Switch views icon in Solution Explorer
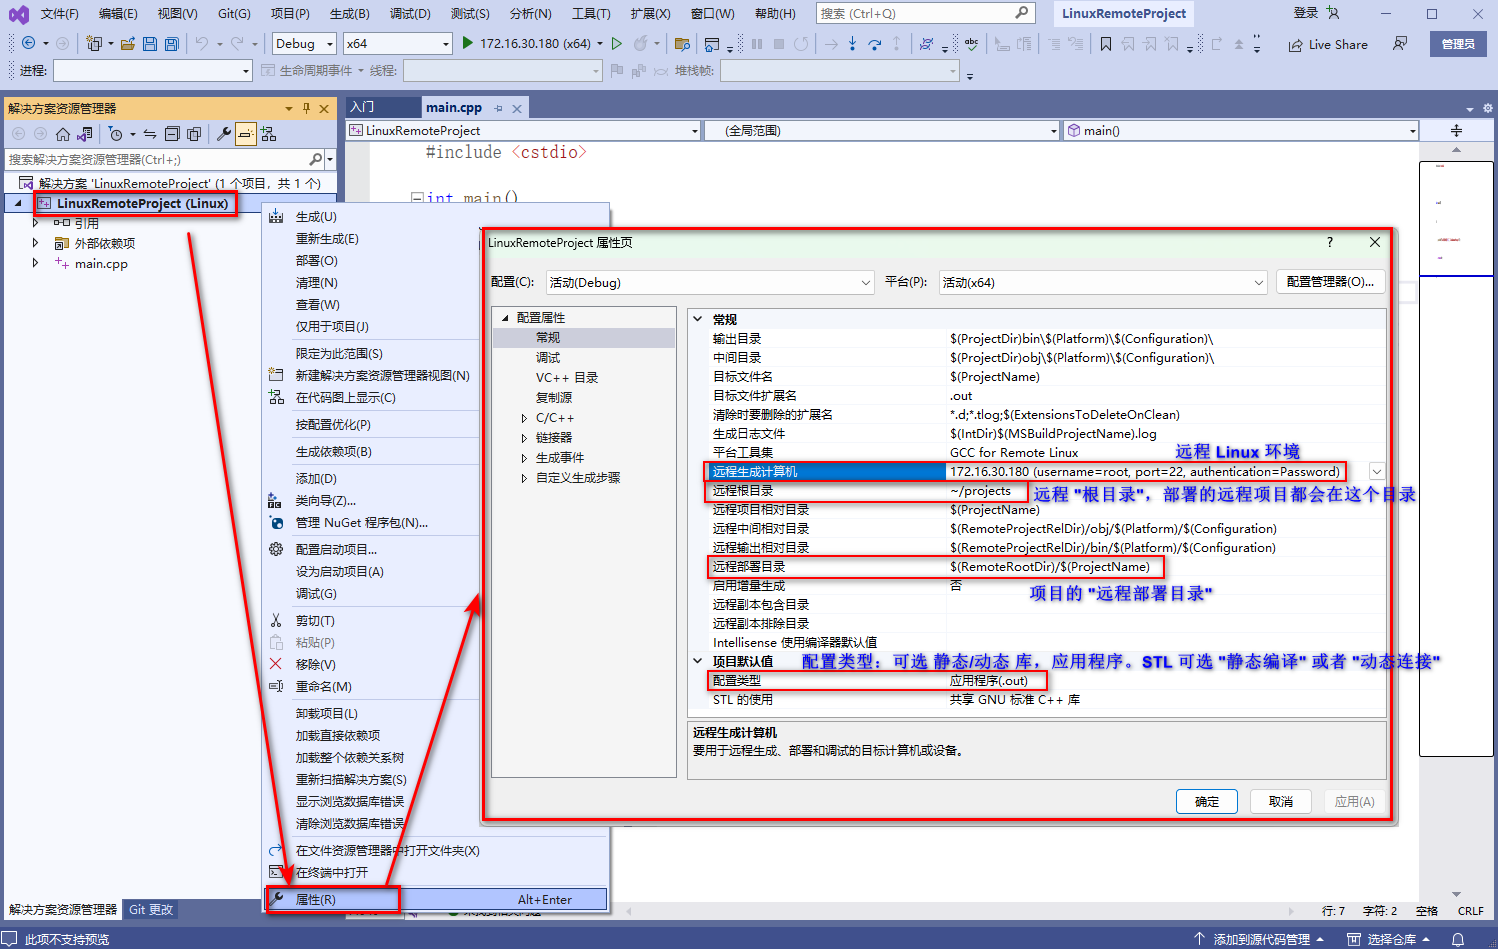The width and height of the screenshot is (1498, 949). pyautogui.click(x=84, y=134)
